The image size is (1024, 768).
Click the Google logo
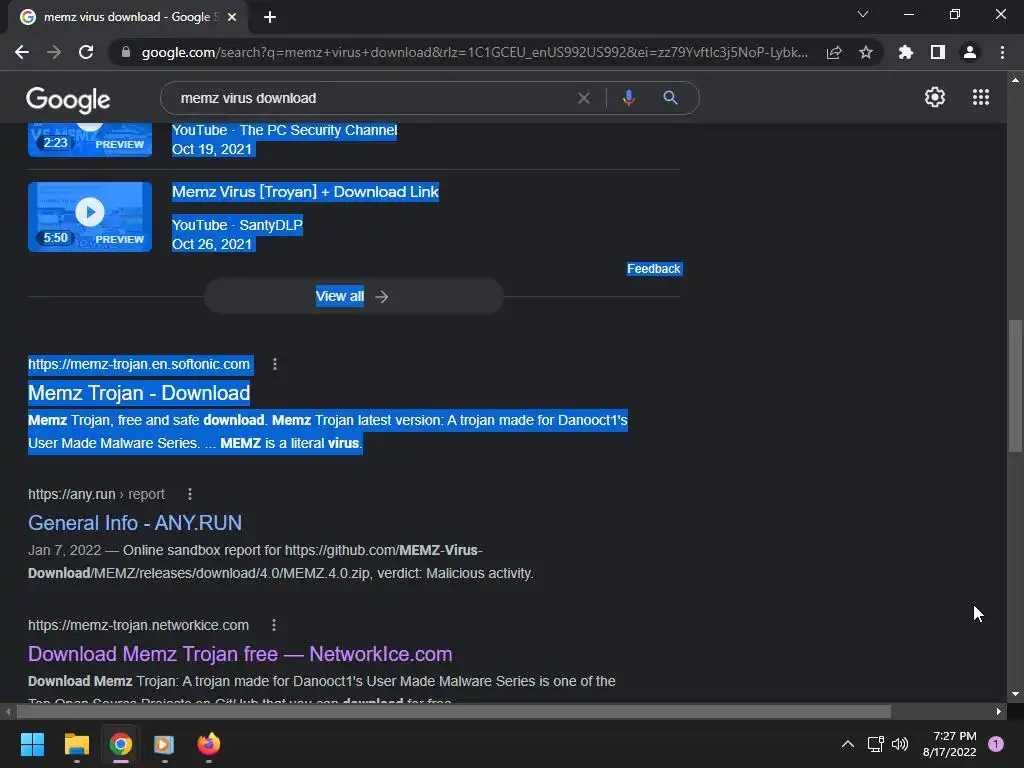click(68, 99)
